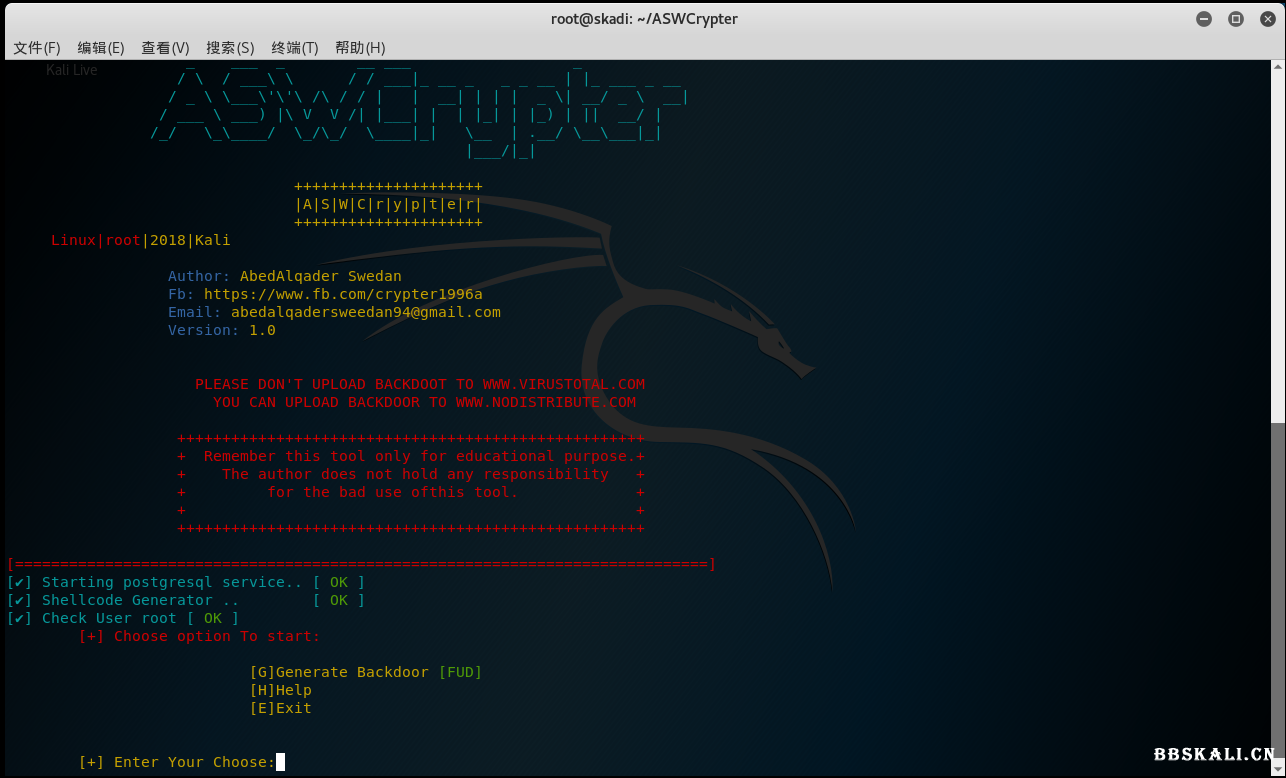Minimize the terminal window
1286x778 pixels.
[x=1204, y=19]
